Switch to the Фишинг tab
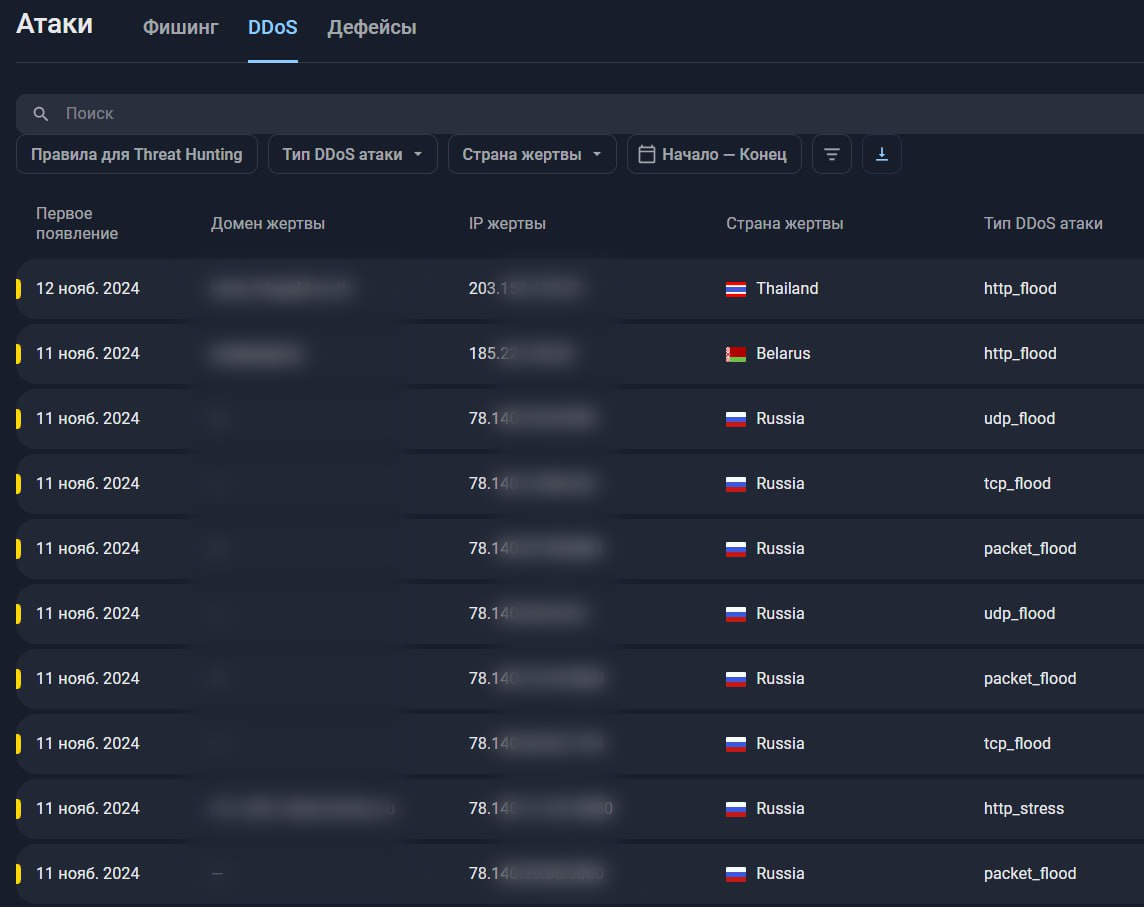Image resolution: width=1144 pixels, height=907 pixels. [x=180, y=28]
